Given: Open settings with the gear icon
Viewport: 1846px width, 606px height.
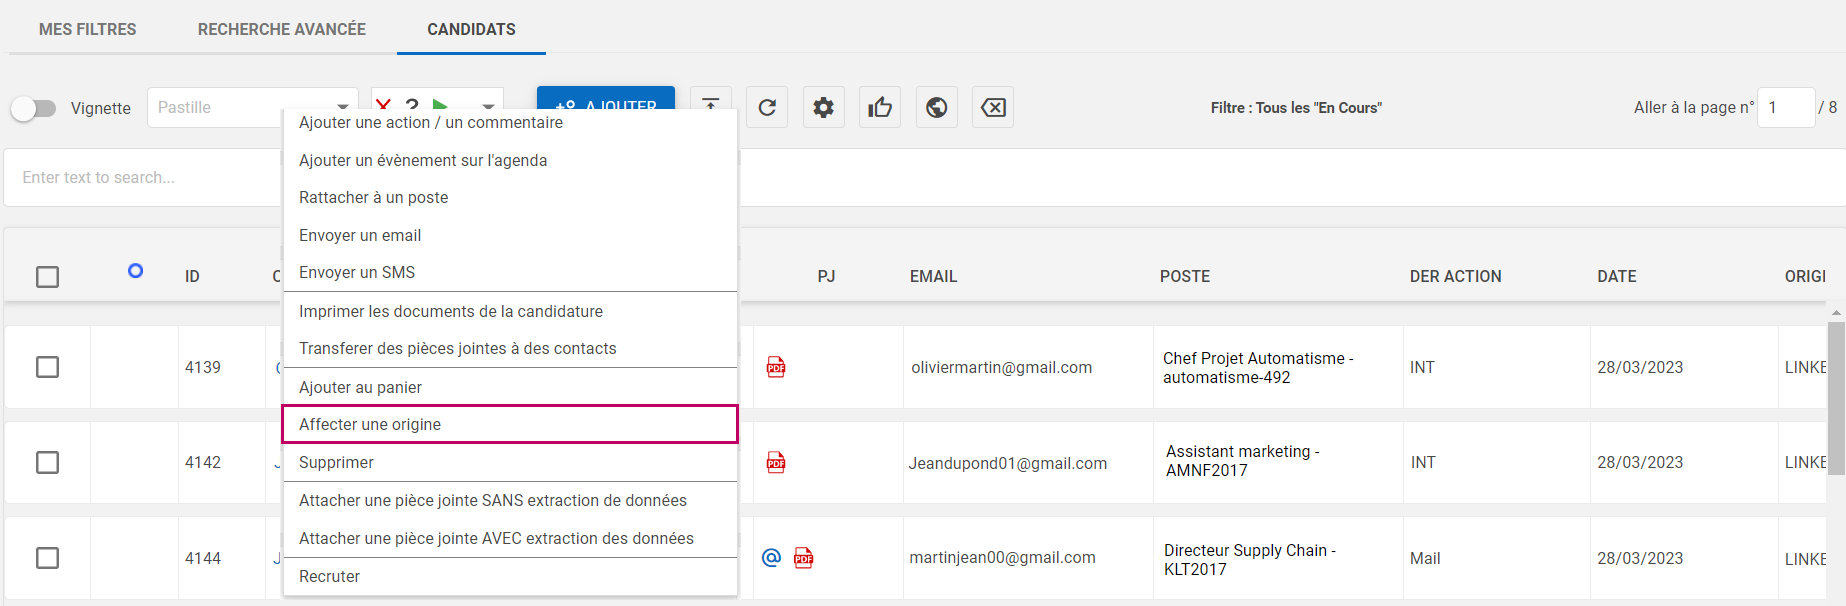Looking at the screenshot, I should click(x=823, y=107).
